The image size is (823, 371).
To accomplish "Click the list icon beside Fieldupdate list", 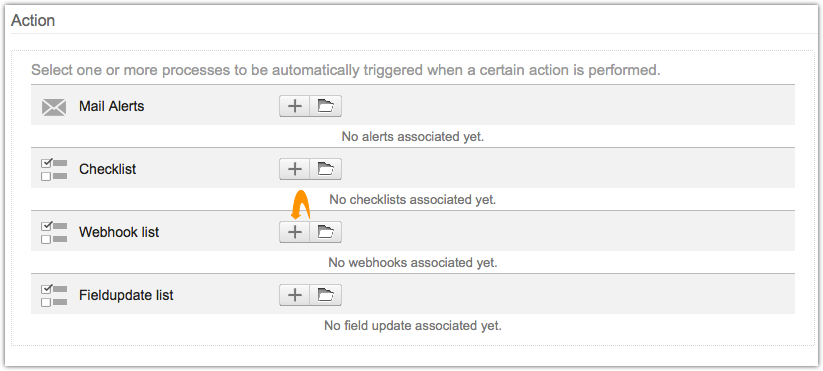I will pyautogui.click(x=54, y=295).
